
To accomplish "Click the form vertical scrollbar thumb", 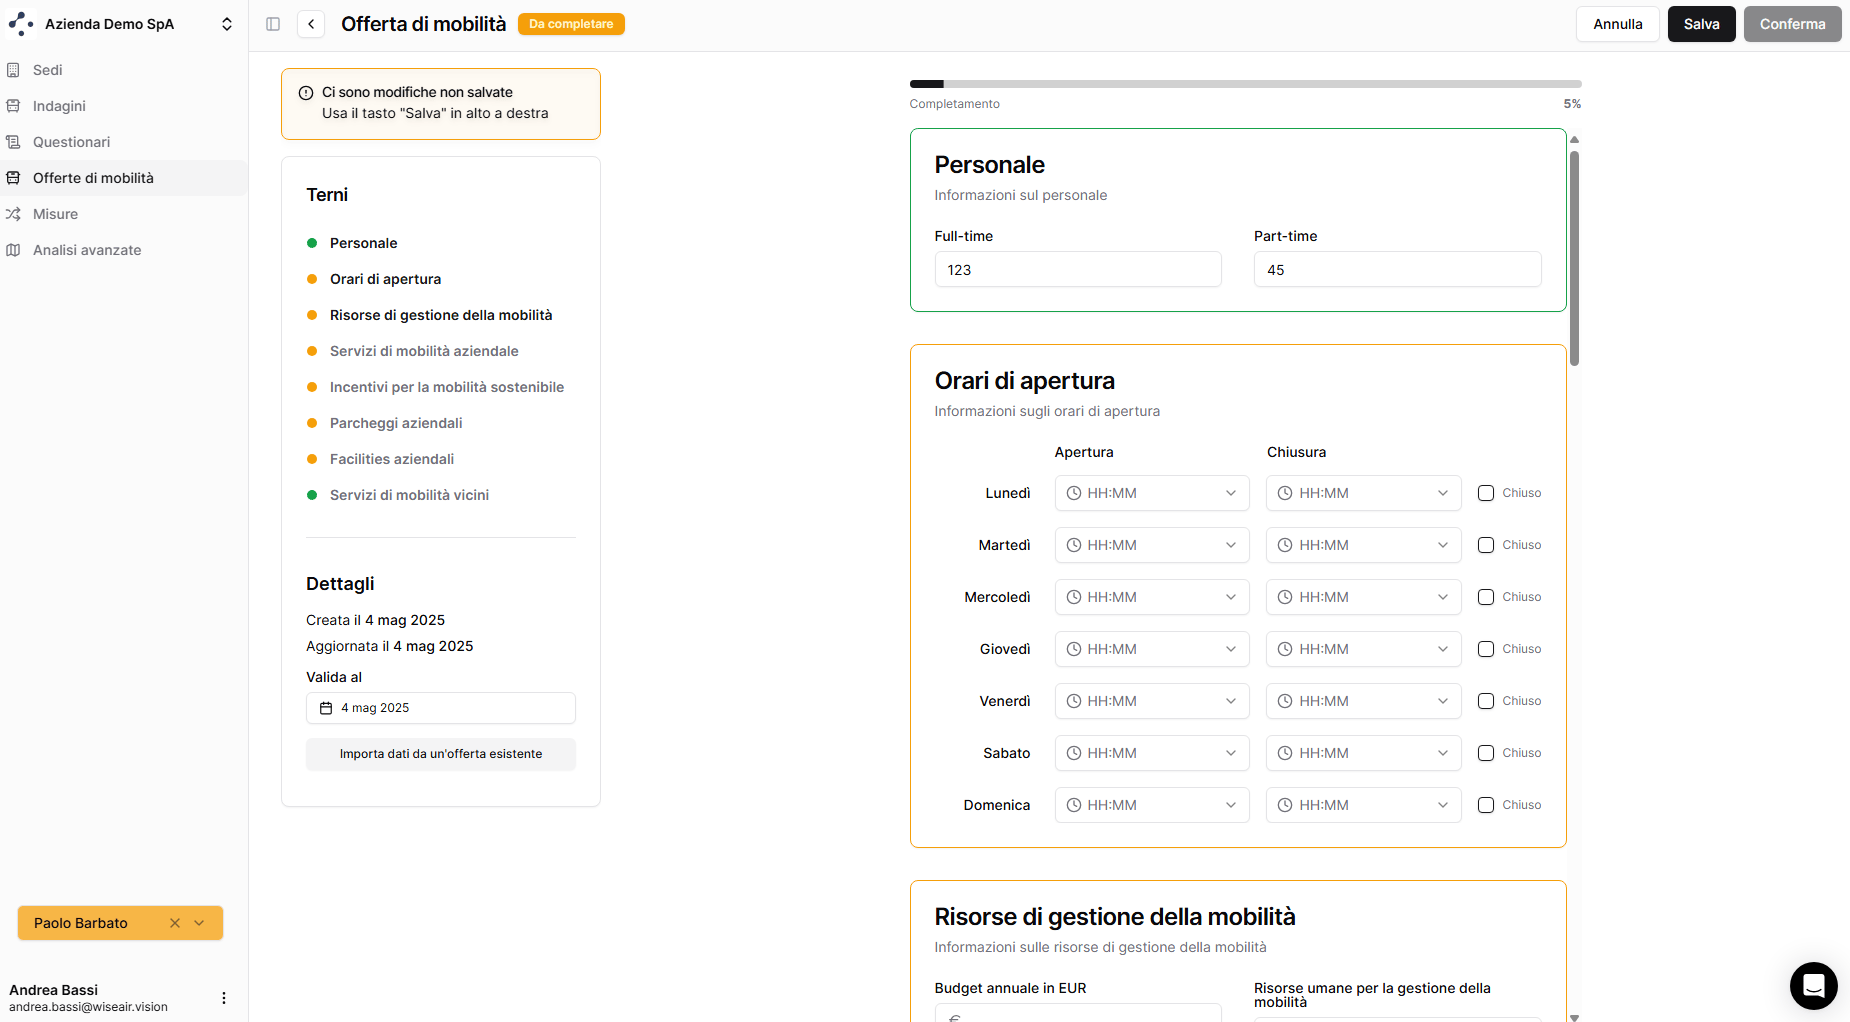I will [x=1574, y=258].
